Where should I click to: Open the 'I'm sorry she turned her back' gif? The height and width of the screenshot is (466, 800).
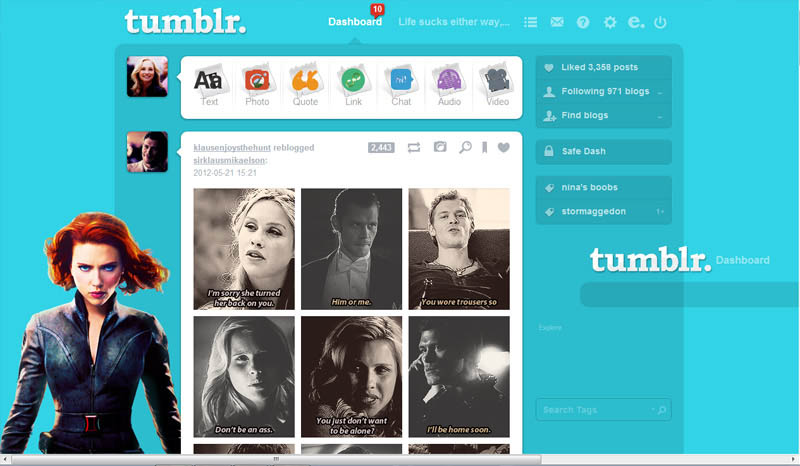[x=244, y=249]
